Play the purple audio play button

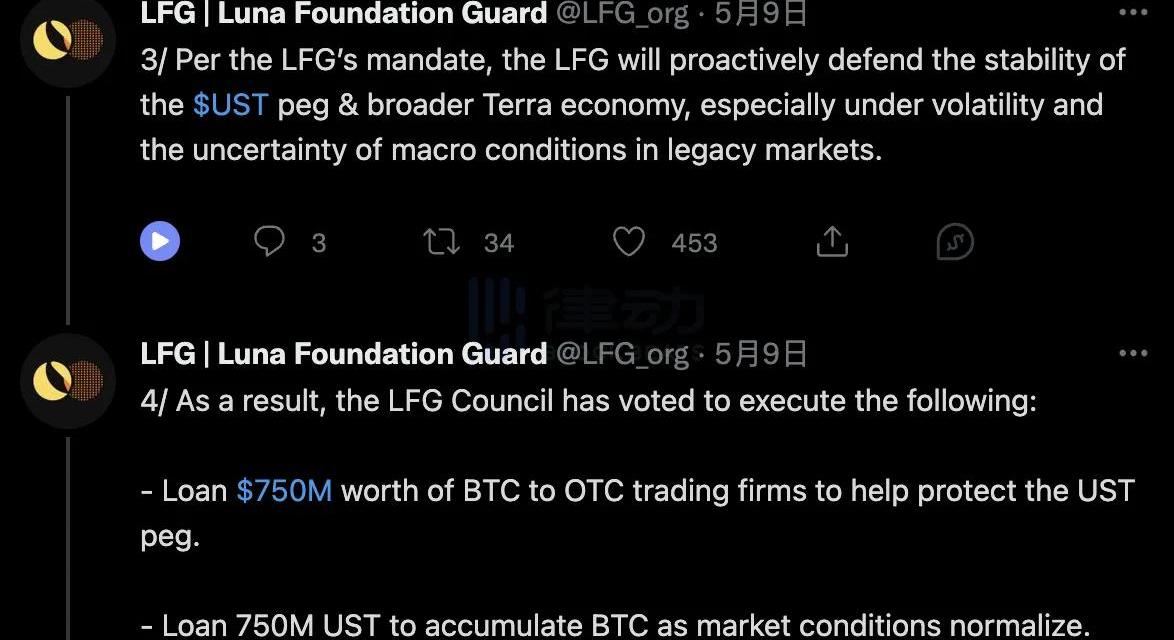click(x=160, y=241)
